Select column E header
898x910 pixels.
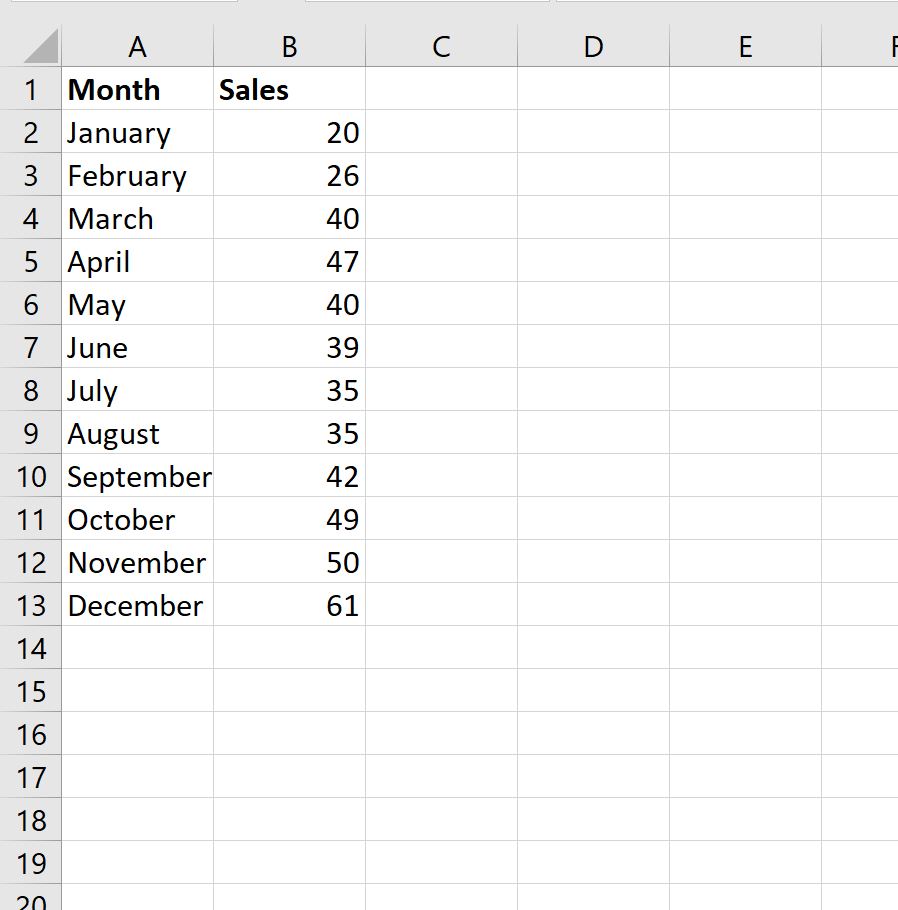tap(746, 46)
